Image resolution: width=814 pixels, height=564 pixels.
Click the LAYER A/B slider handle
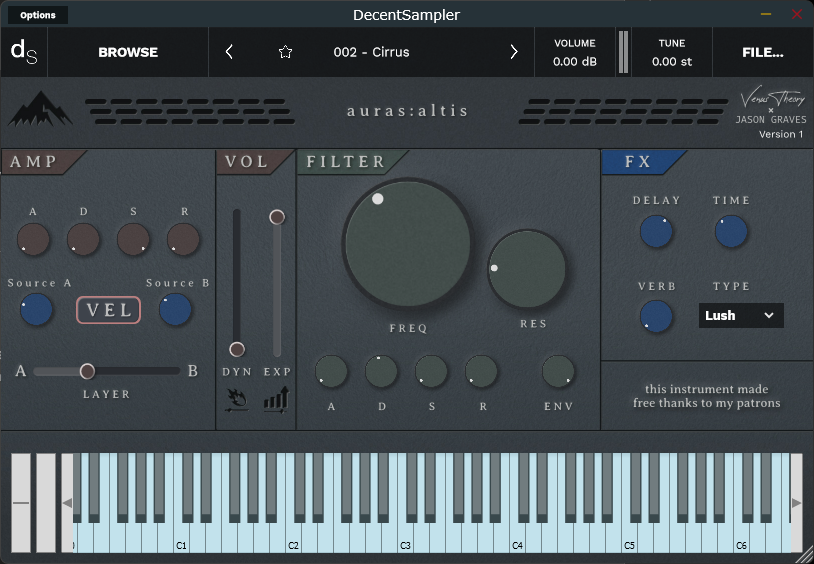[87, 371]
